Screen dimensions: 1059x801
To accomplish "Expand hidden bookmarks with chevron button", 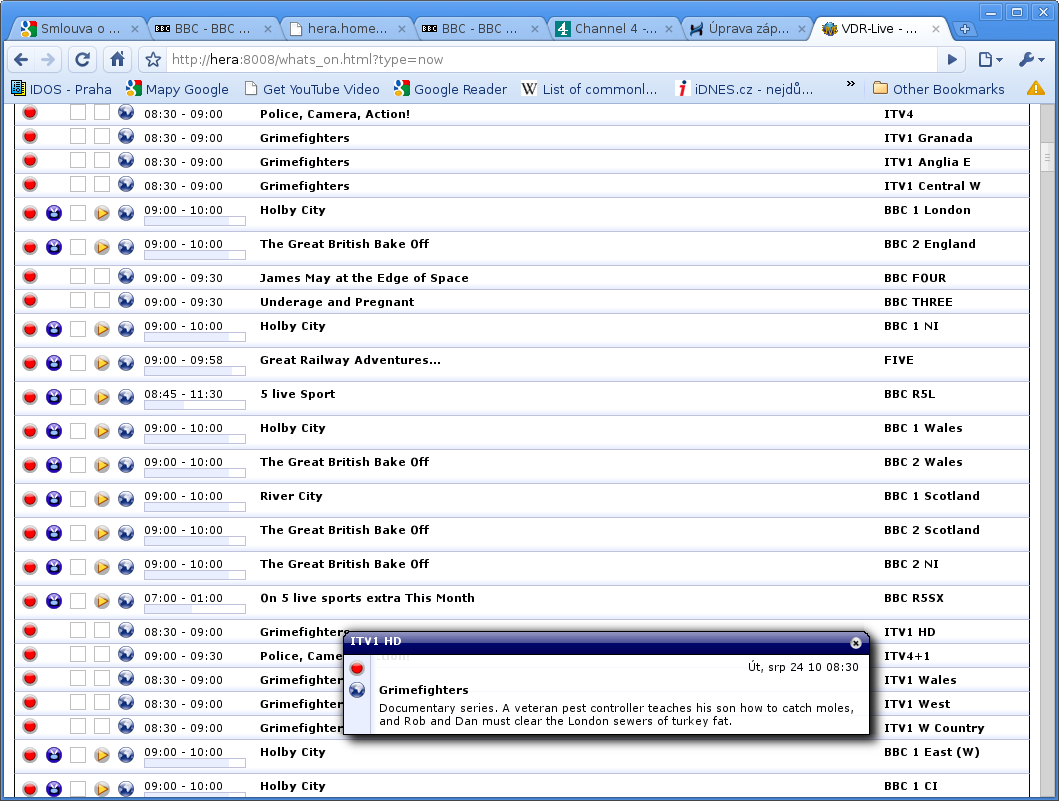I will [850, 84].
